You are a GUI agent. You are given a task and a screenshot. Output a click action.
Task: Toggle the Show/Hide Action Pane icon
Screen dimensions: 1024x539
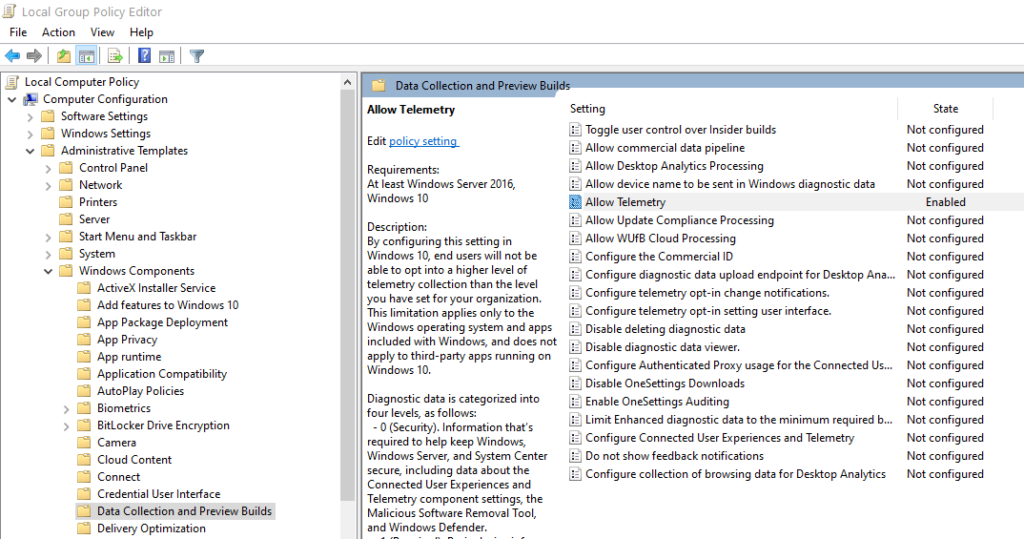pyautogui.click(x=167, y=56)
